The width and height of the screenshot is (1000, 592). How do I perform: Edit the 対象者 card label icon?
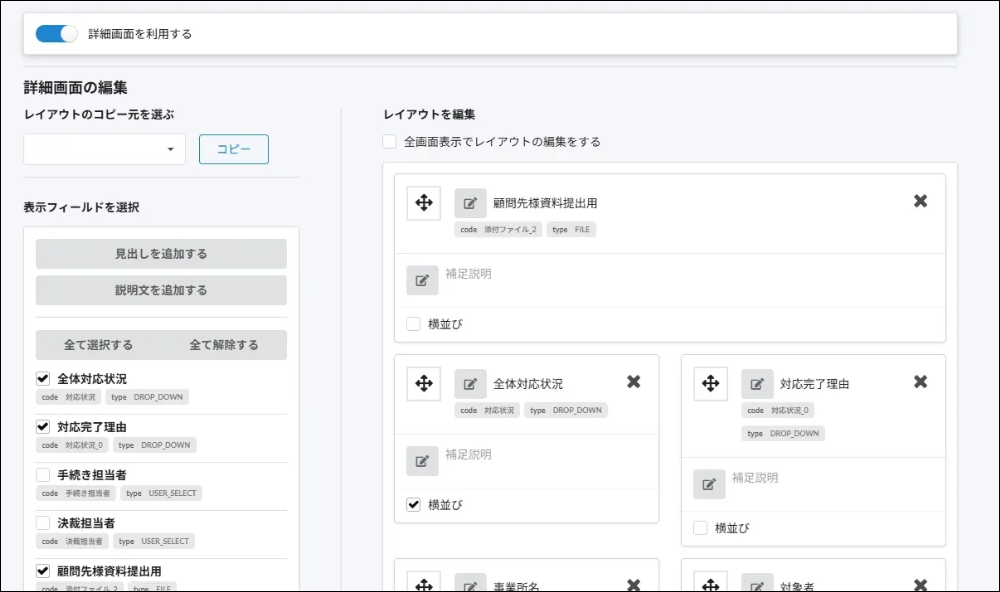pos(757,584)
